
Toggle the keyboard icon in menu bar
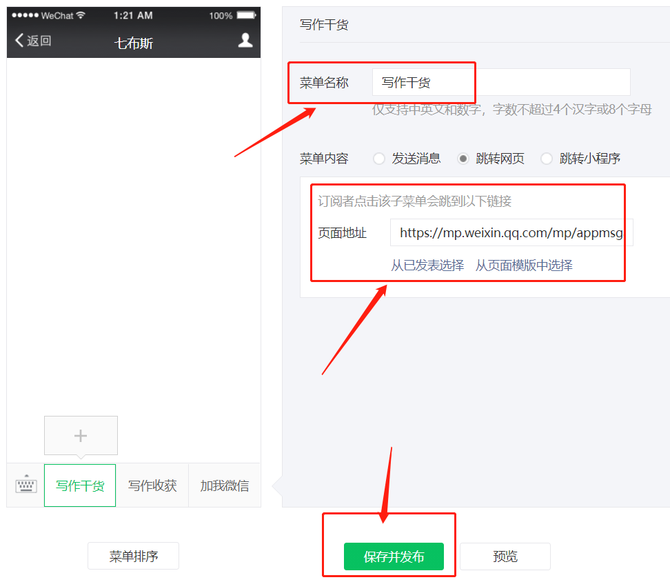click(x=26, y=485)
